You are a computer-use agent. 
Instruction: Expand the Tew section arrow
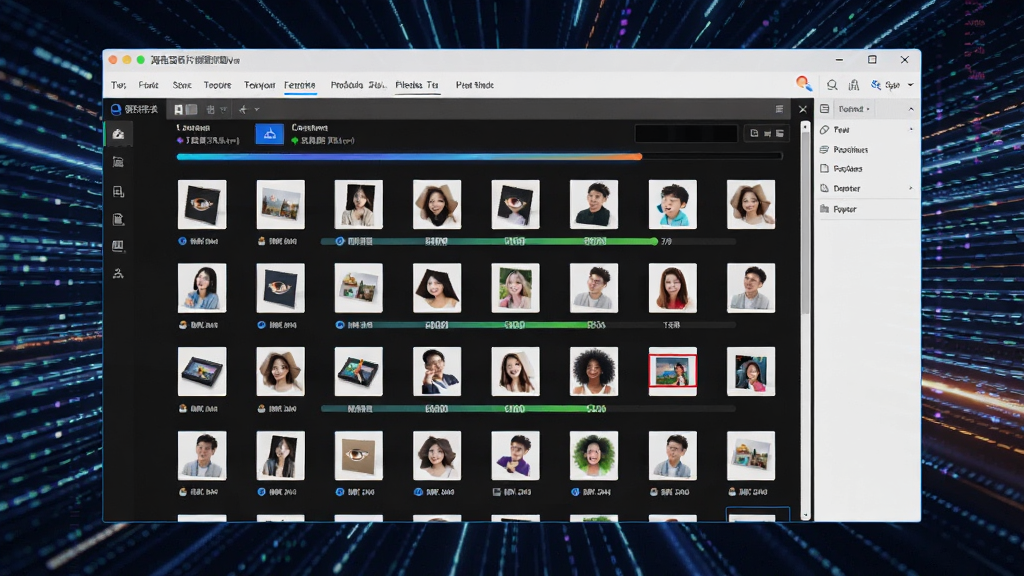click(911, 129)
